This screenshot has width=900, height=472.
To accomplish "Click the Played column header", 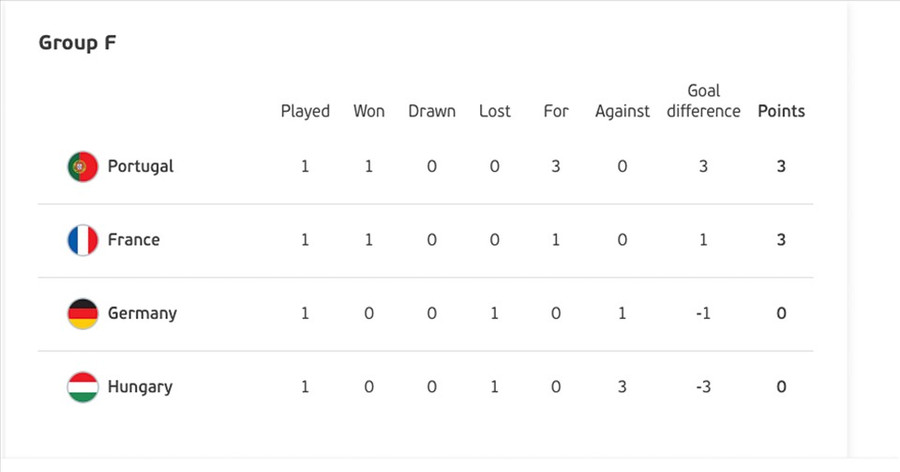I will pos(305,111).
